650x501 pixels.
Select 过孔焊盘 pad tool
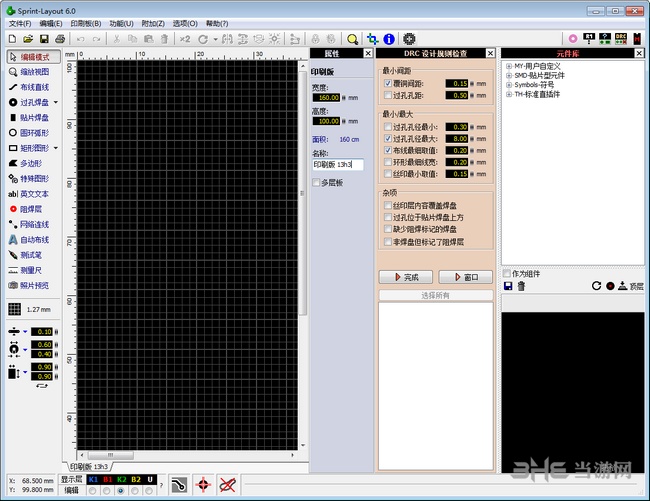click(29, 102)
